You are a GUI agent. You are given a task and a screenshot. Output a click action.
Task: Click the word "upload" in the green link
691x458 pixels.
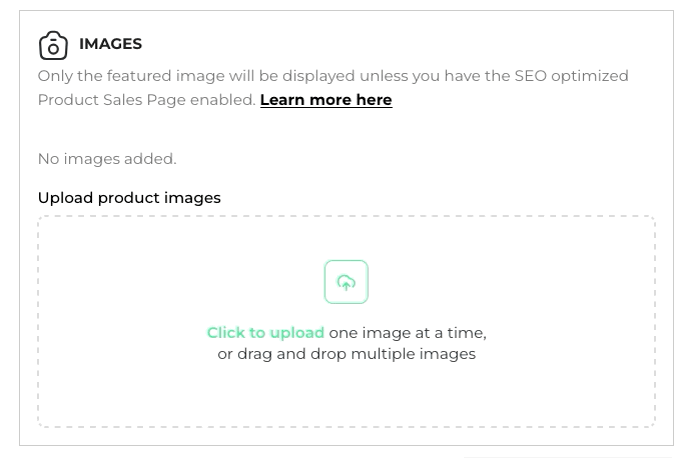(x=297, y=333)
